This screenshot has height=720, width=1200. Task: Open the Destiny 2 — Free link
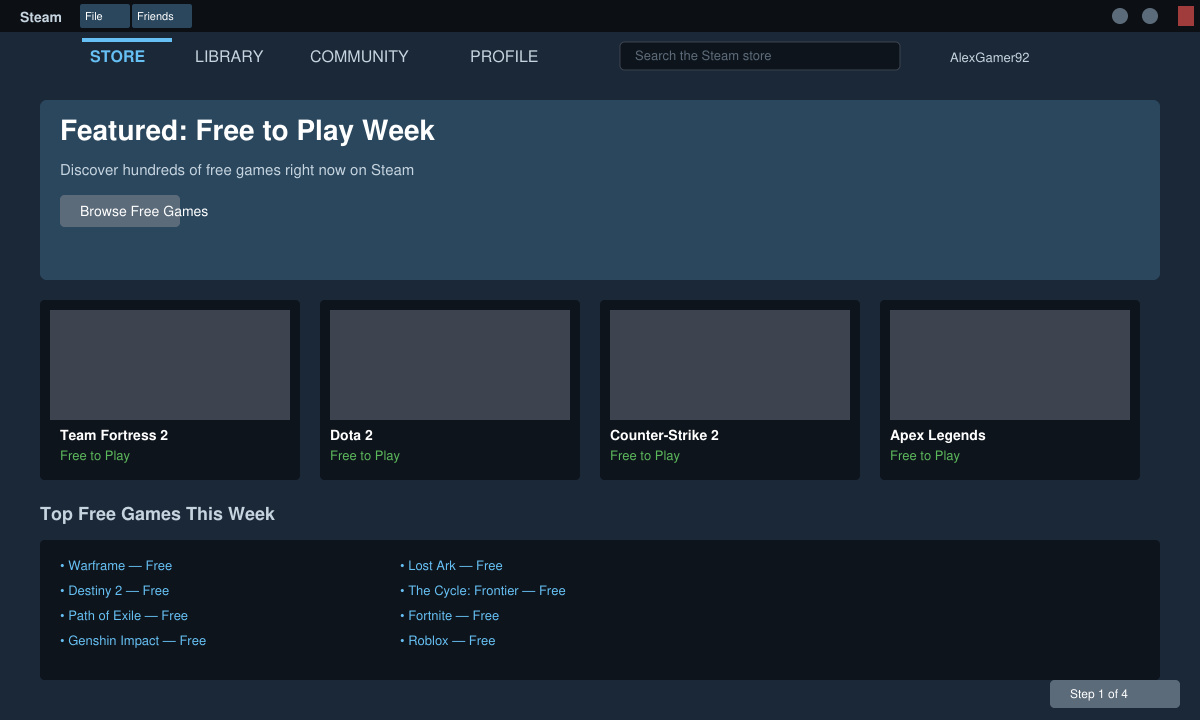pyautogui.click(x=114, y=590)
